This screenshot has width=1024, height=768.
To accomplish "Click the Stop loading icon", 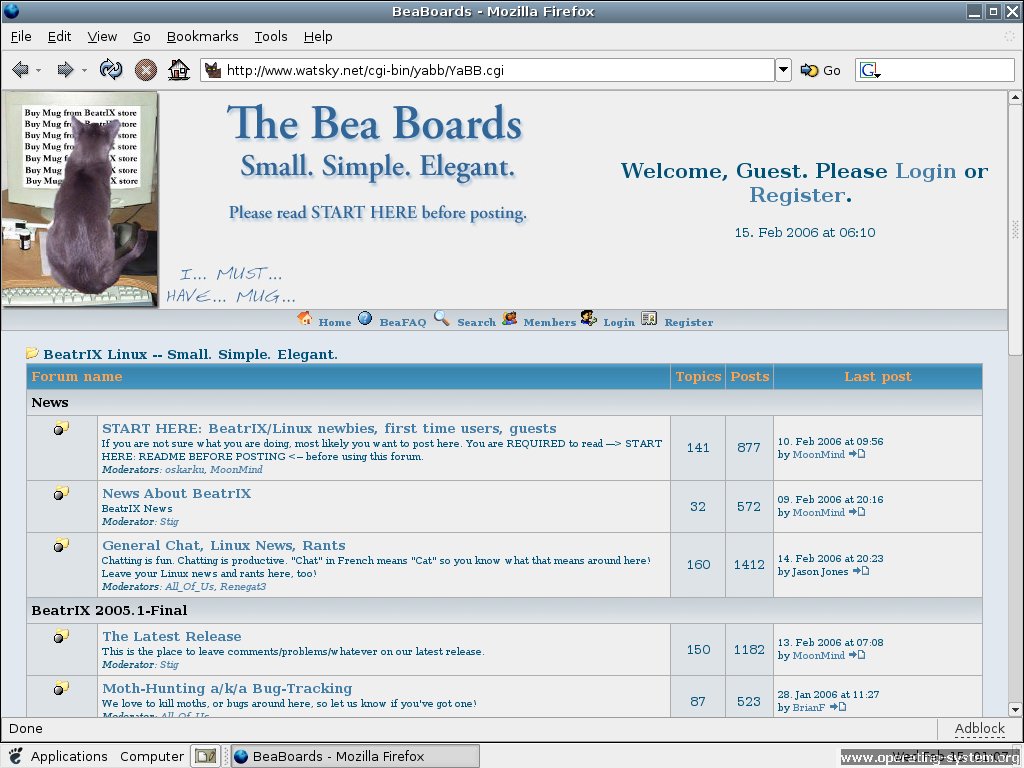I will [146, 70].
